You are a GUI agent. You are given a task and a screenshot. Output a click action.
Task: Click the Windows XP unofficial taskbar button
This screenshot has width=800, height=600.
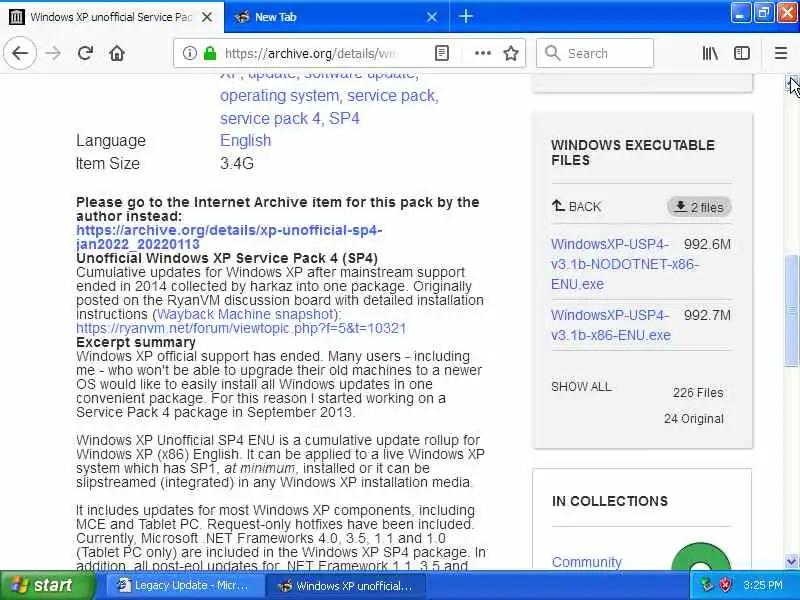click(x=347, y=585)
